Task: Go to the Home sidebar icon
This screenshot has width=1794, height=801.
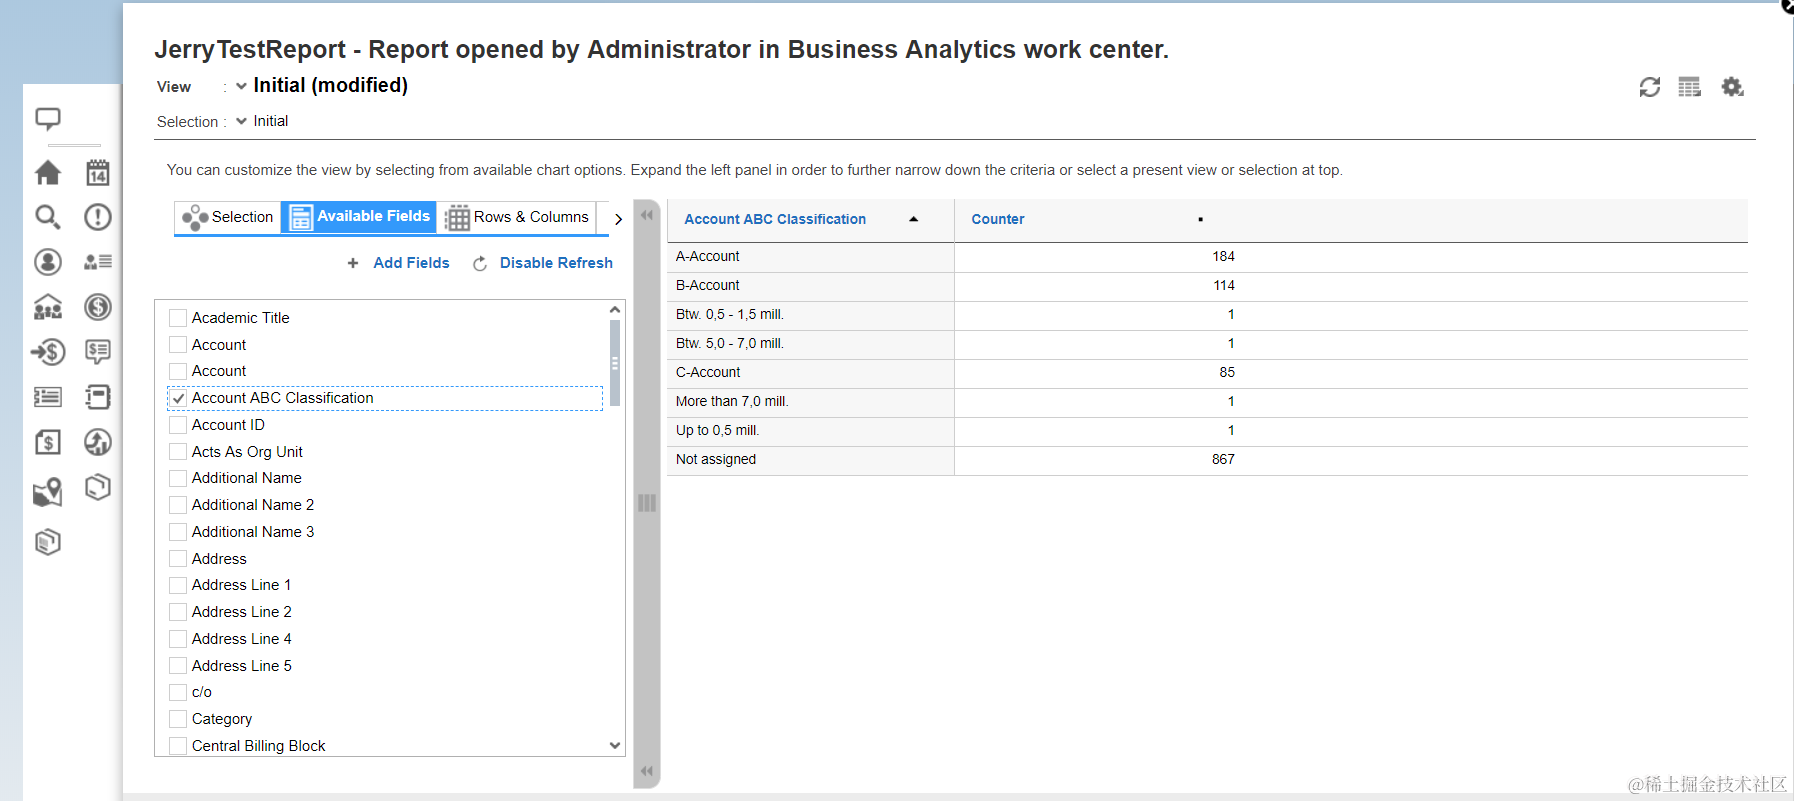Action: [48, 173]
